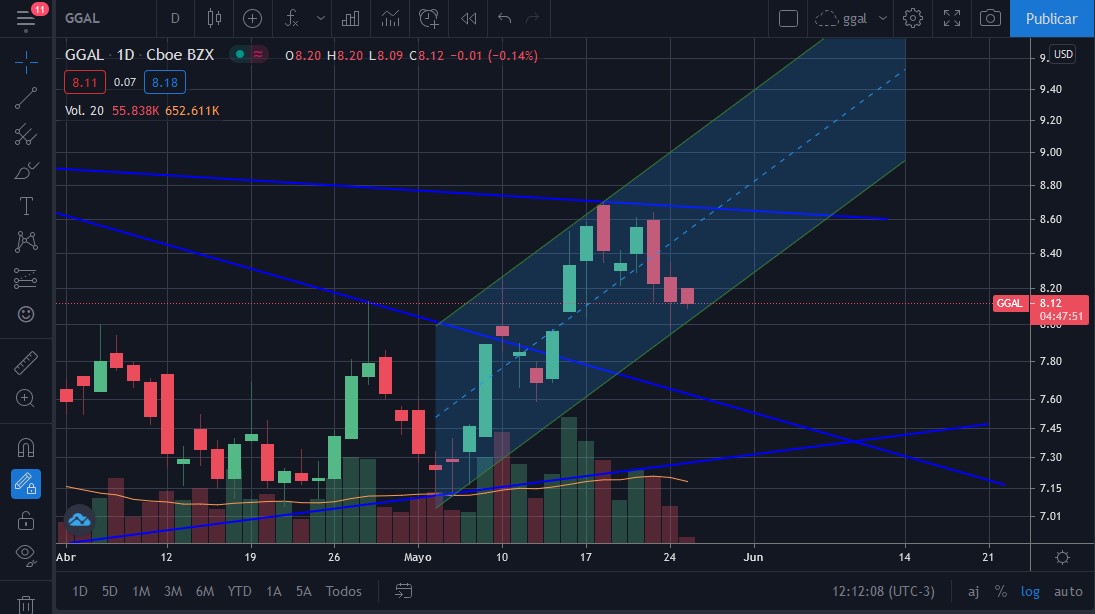
Task: Select the text annotation tool
Action: tap(26, 206)
